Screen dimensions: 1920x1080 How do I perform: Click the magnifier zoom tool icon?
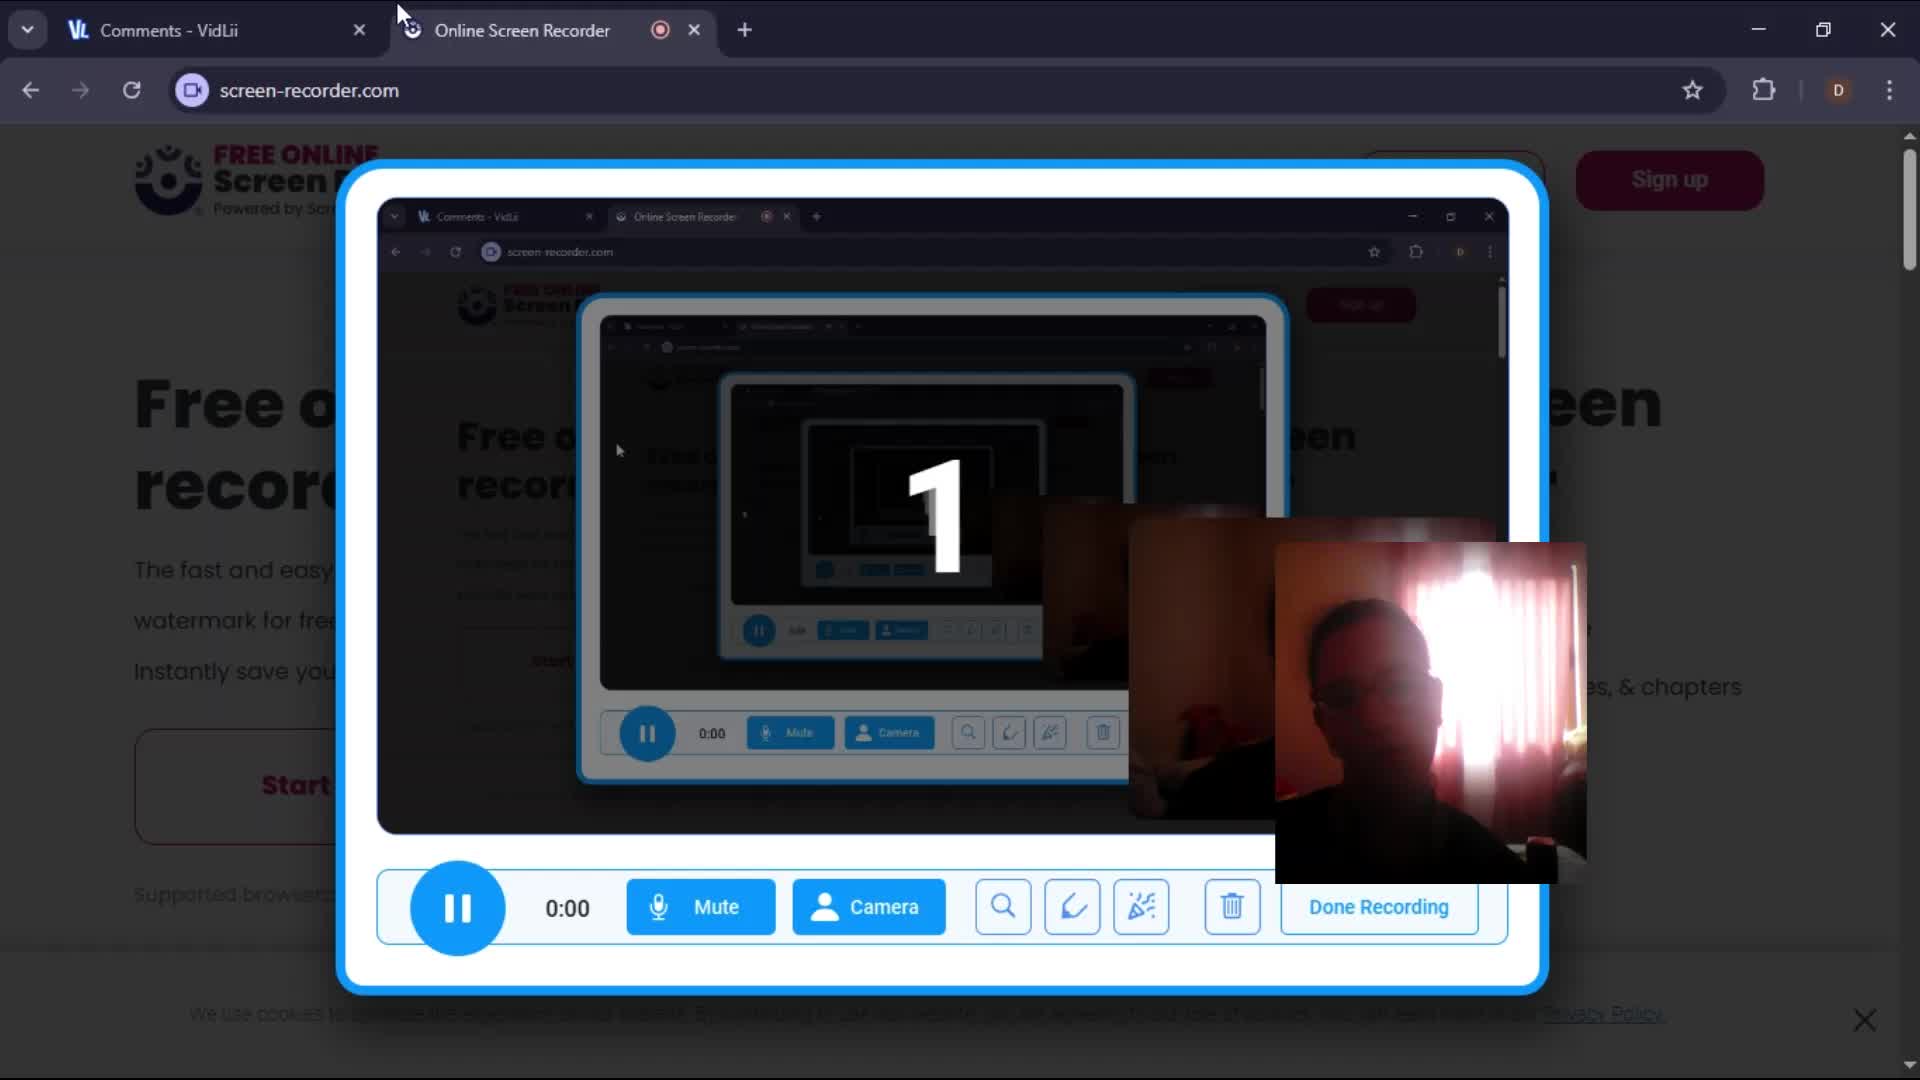coord(1002,907)
